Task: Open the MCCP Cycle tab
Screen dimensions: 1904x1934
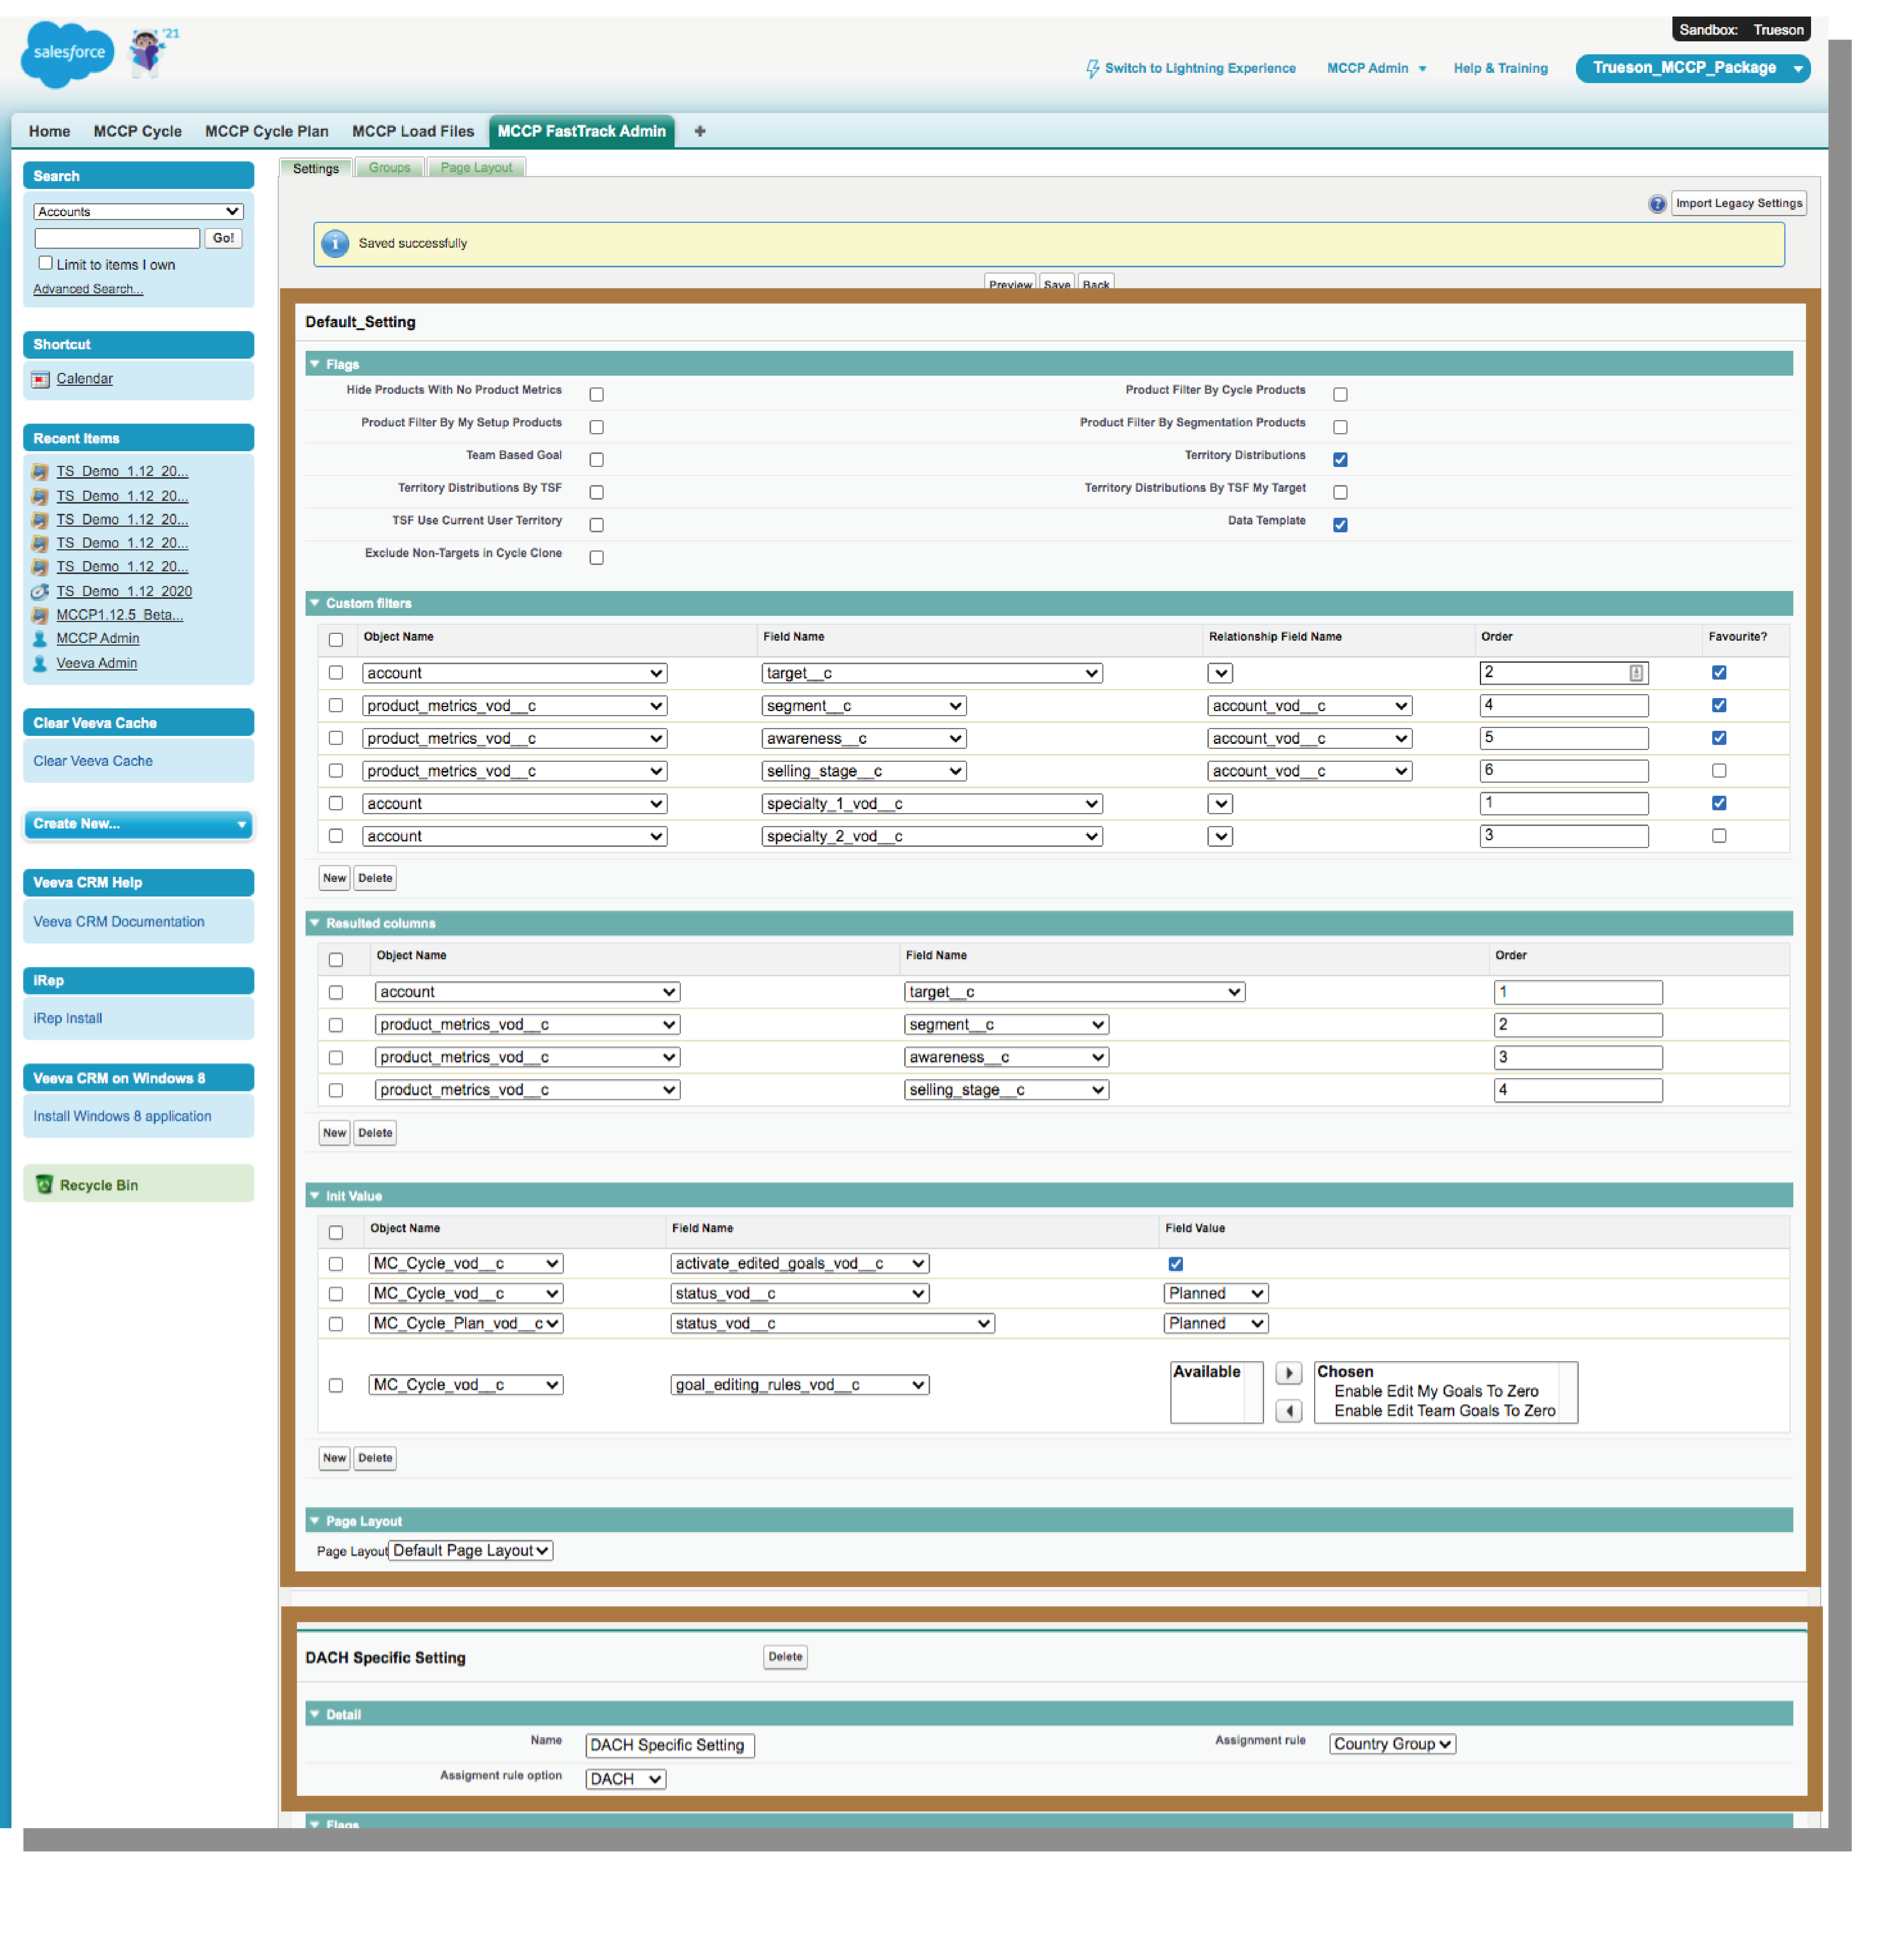Action: tap(138, 132)
